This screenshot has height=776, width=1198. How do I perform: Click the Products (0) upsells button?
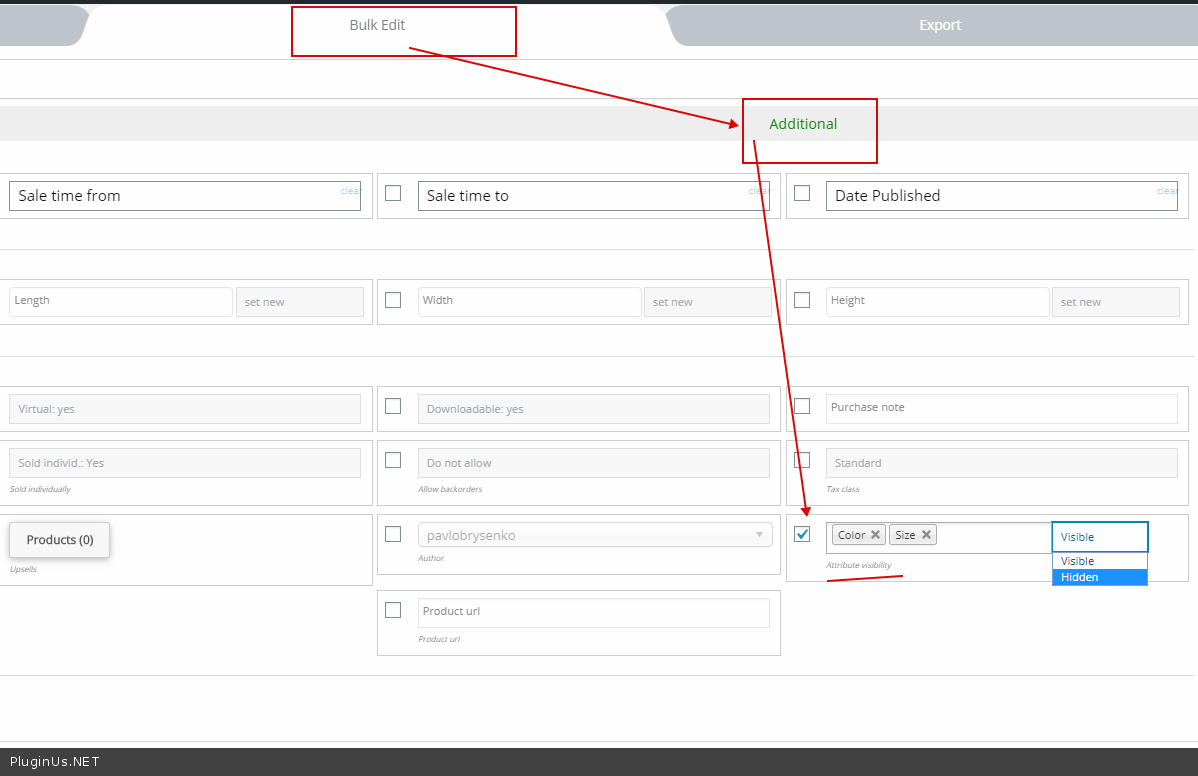click(60, 540)
